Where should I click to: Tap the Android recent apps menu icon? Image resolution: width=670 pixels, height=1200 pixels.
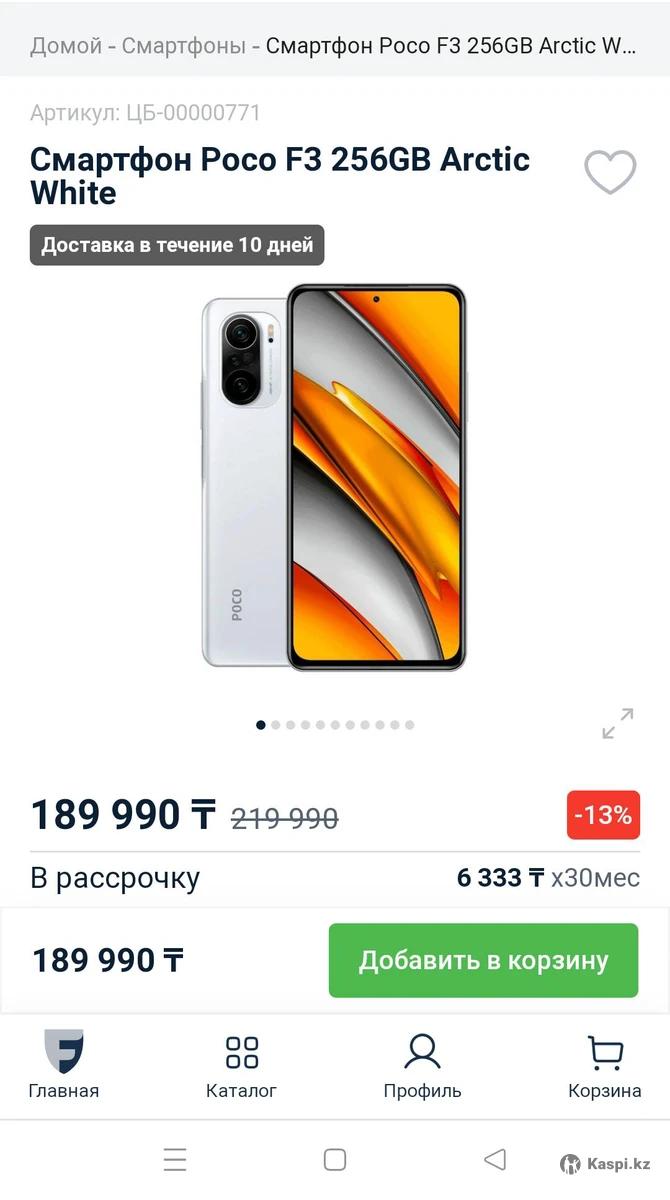point(175,1160)
